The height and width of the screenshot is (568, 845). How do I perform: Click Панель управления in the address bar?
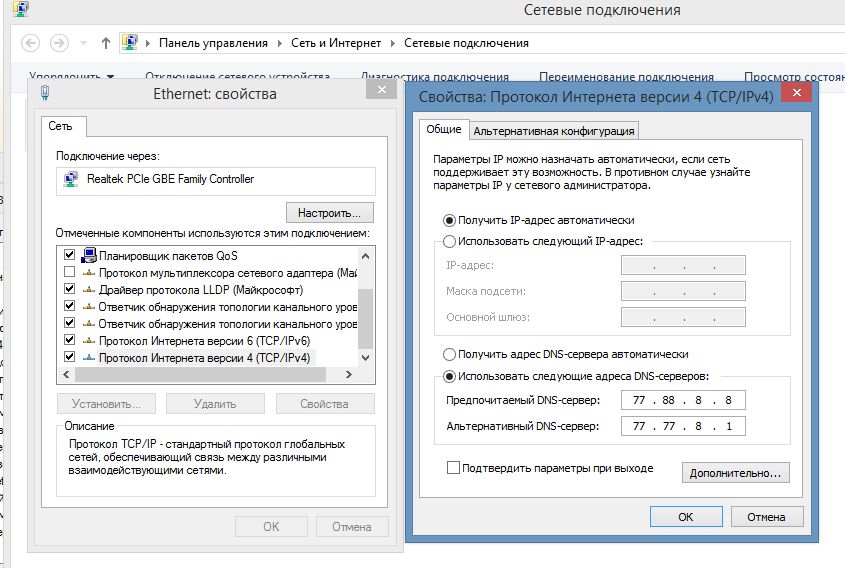[x=213, y=43]
